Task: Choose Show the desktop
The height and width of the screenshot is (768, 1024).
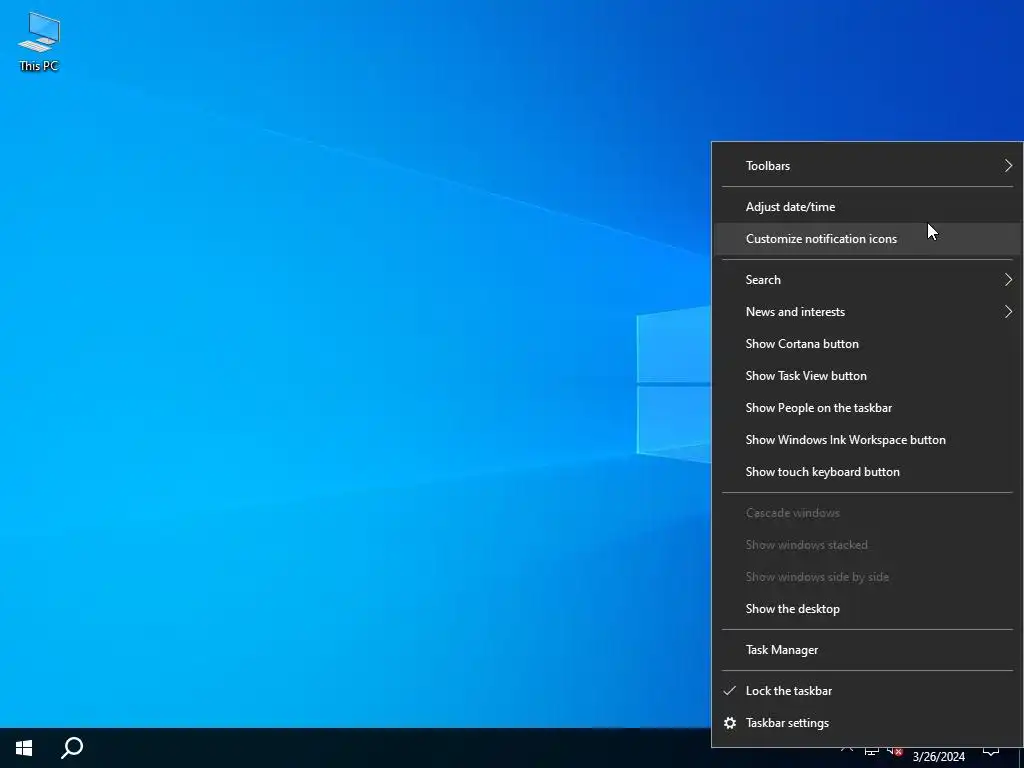Action: [867, 609]
